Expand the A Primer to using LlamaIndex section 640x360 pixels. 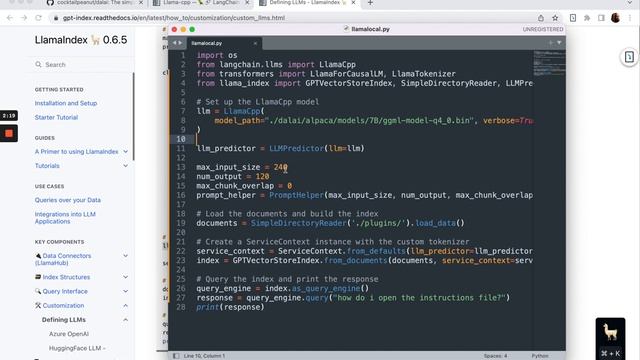[126, 151]
